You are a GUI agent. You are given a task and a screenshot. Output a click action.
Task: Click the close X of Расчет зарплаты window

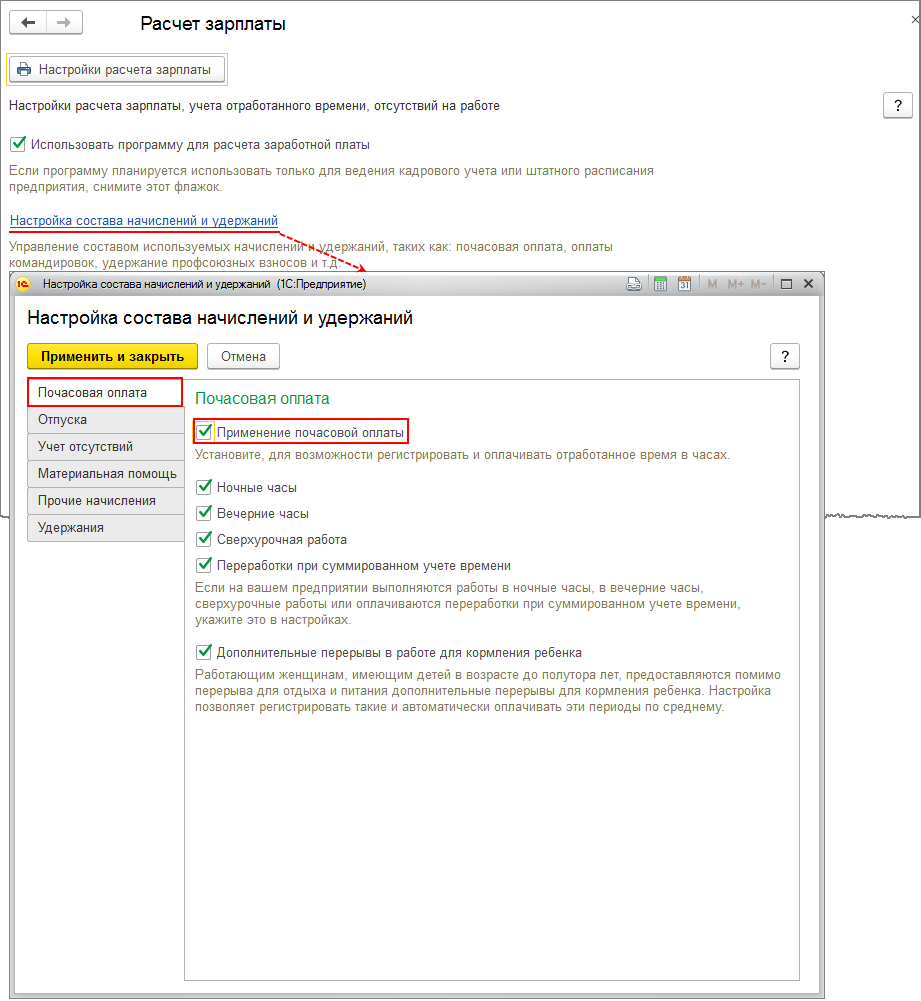click(915, 20)
